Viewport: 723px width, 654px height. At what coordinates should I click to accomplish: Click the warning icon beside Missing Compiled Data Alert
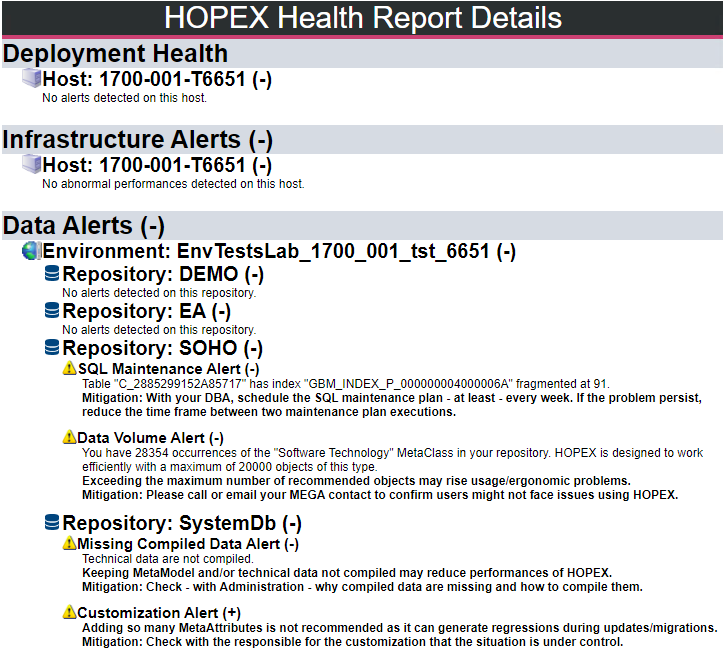tap(69, 543)
